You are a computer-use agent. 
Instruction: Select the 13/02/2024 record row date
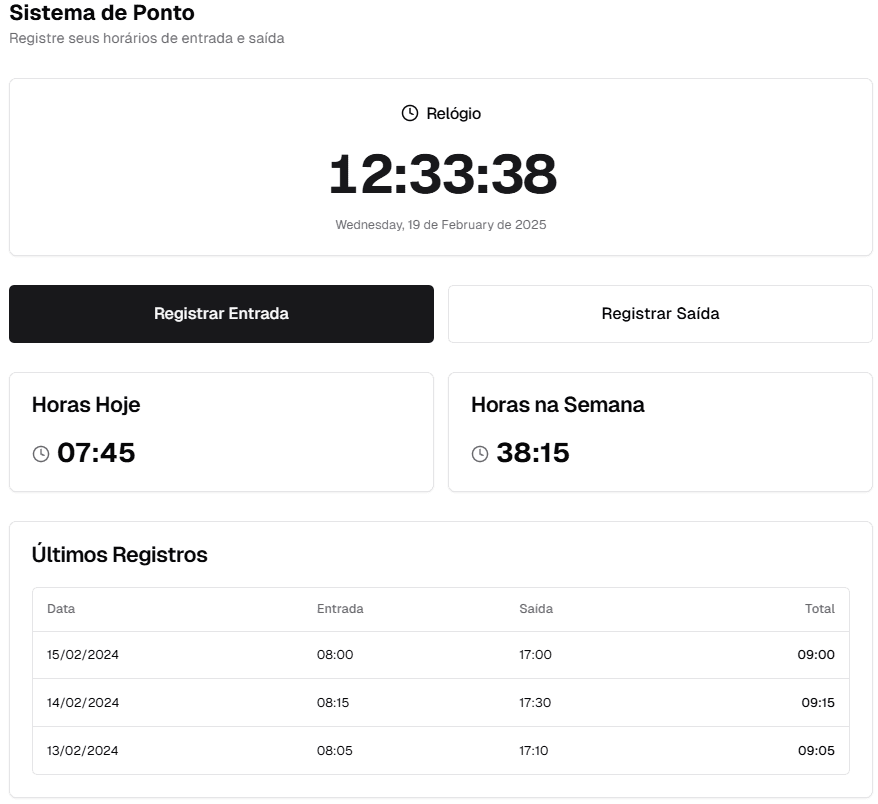click(83, 751)
